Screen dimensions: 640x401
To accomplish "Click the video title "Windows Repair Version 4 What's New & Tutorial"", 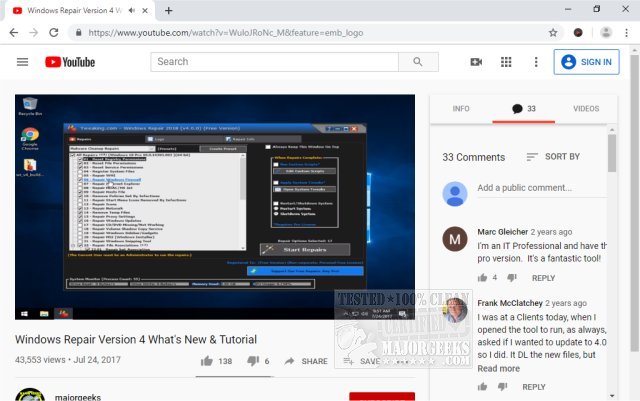I will (x=136, y=339).
